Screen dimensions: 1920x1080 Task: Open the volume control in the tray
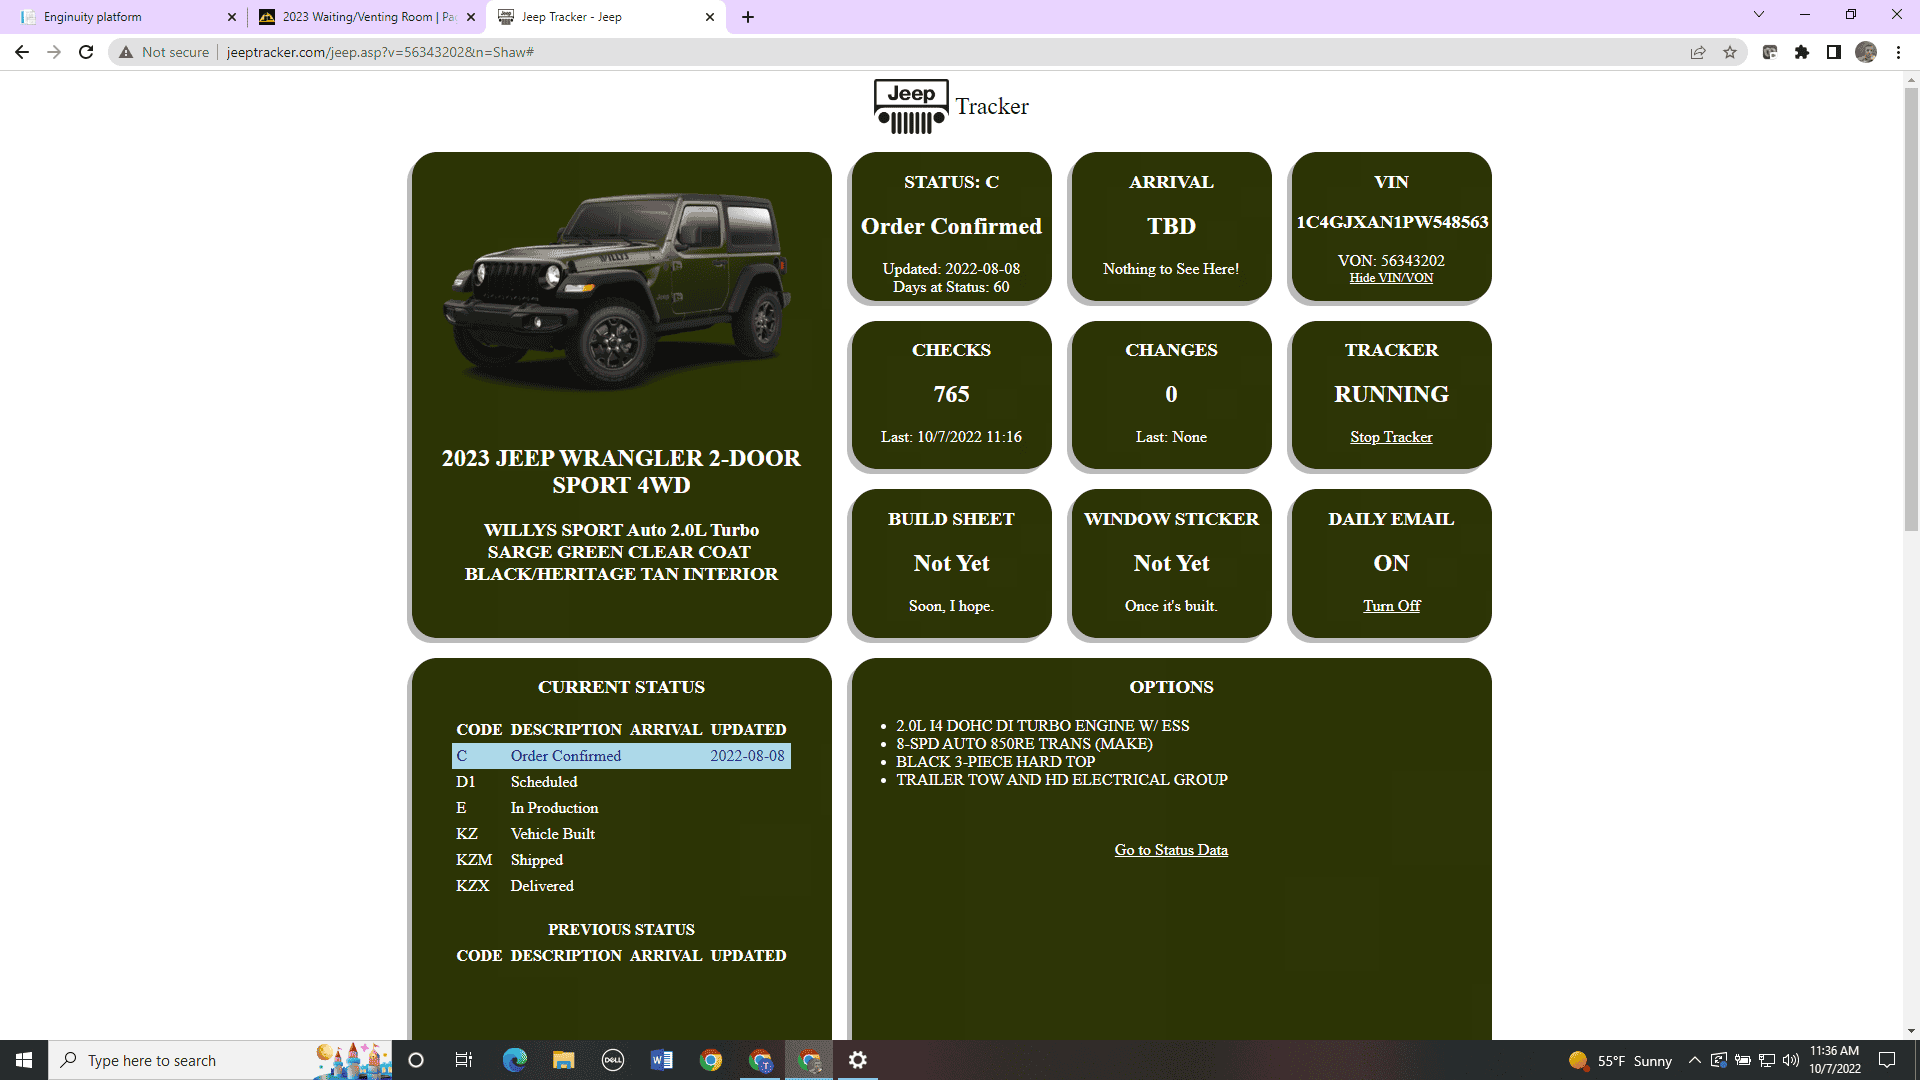point(1791,1060)
